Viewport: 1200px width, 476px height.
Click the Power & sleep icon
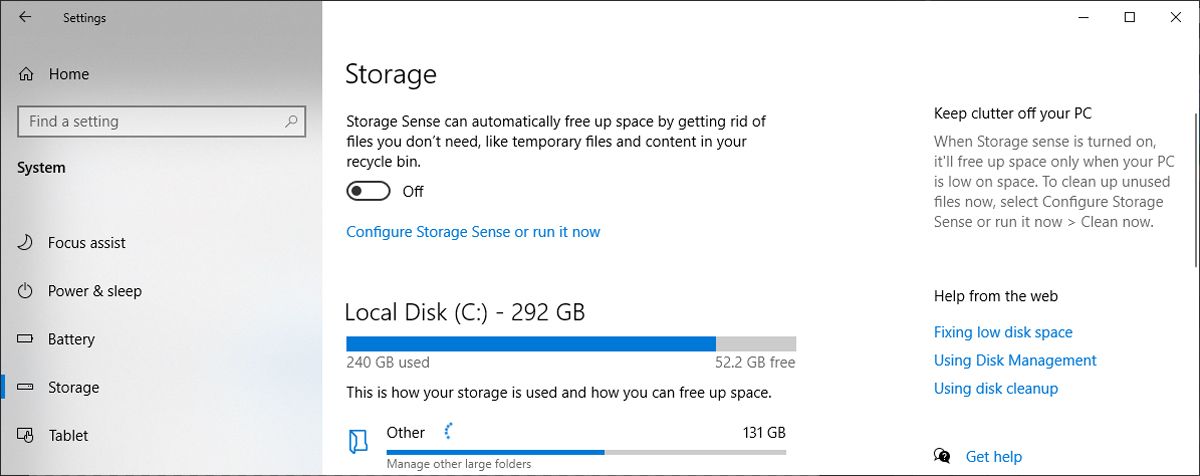click(x=26, y=291)
